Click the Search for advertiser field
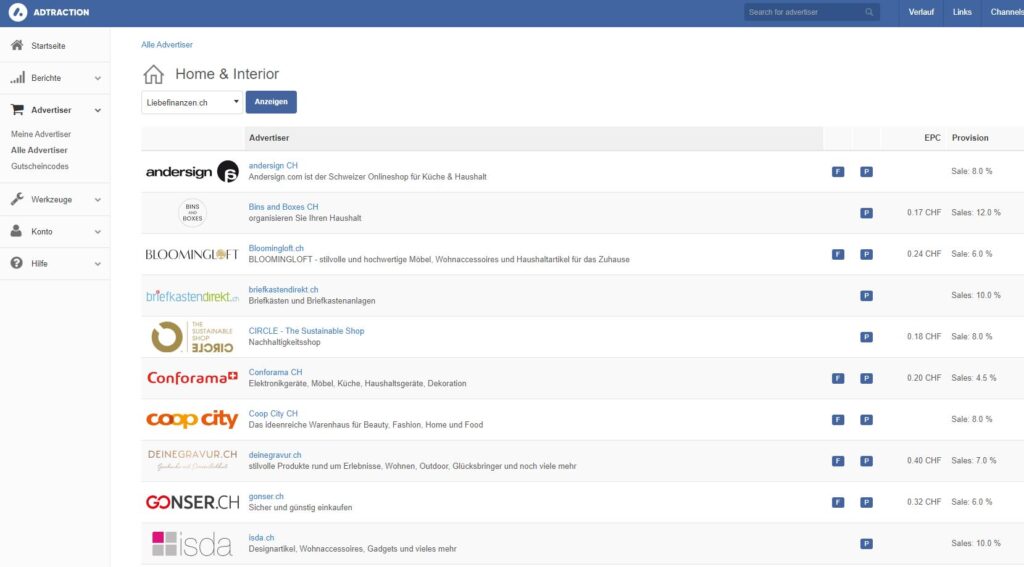 [x=811, y=12]
